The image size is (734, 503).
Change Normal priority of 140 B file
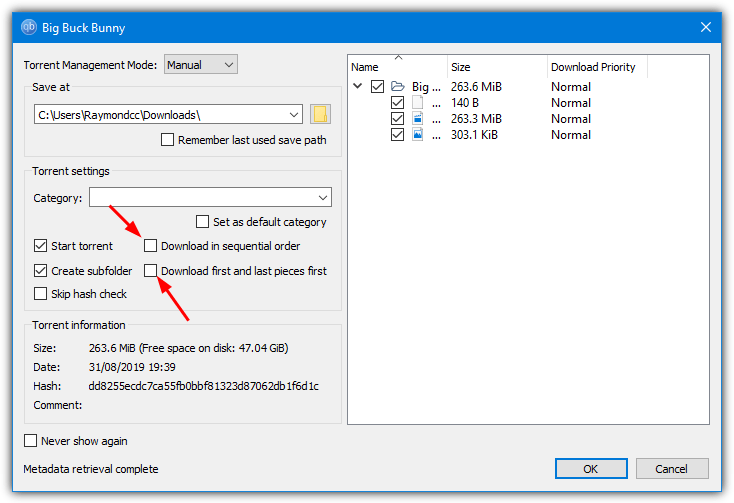coord(571,102)
